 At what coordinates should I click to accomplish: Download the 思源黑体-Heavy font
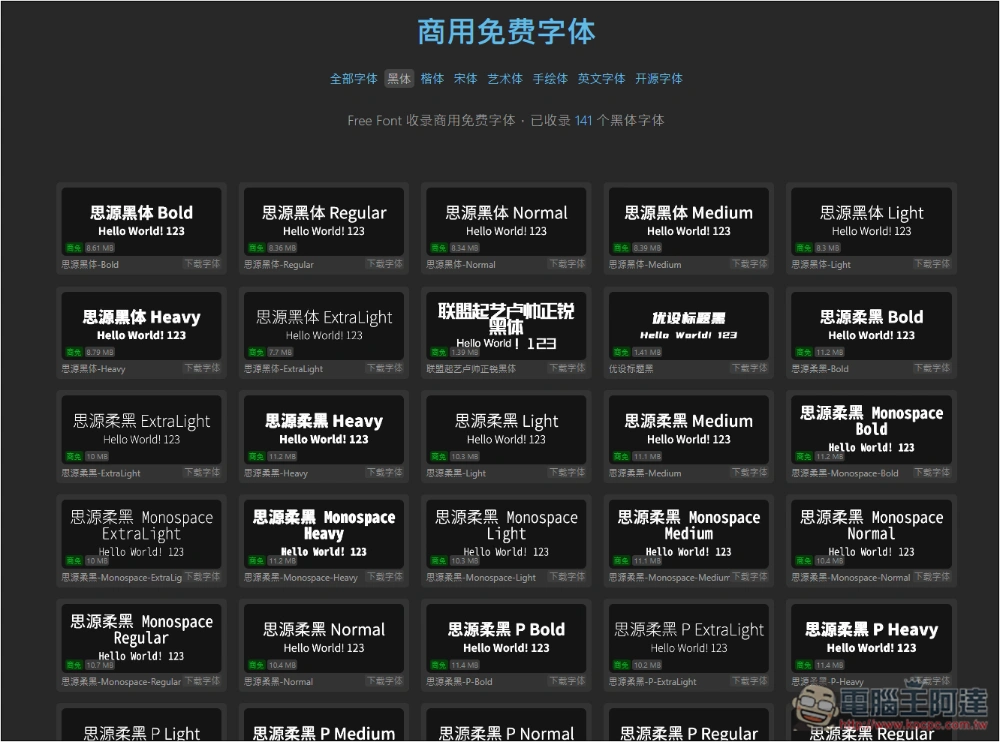click(202, 369)
